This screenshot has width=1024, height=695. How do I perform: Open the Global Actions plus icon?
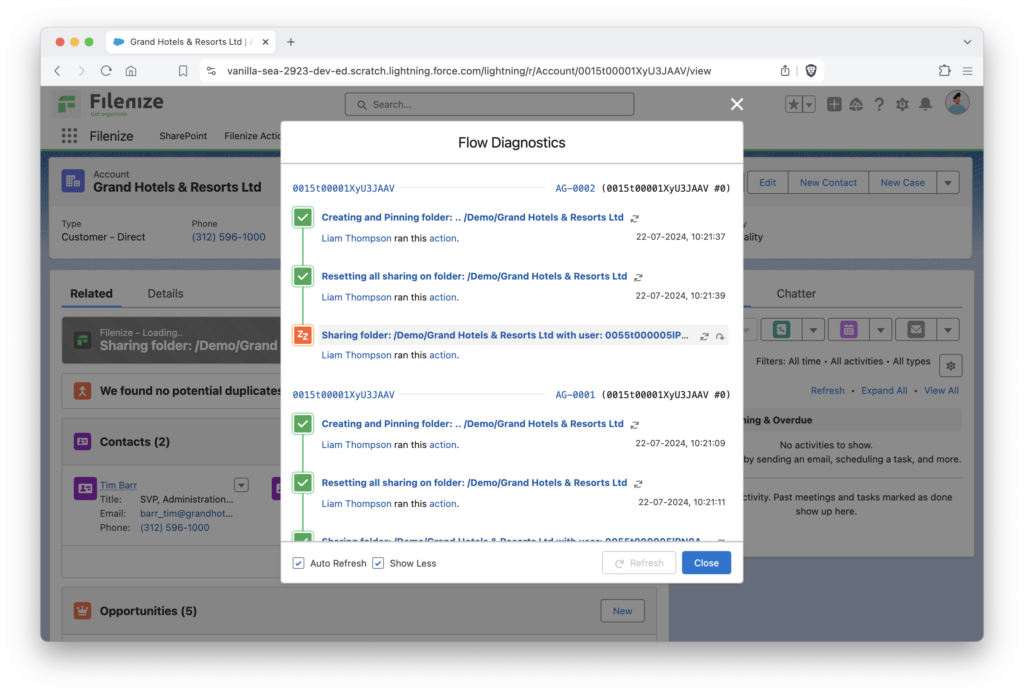[x=834, y=104]
